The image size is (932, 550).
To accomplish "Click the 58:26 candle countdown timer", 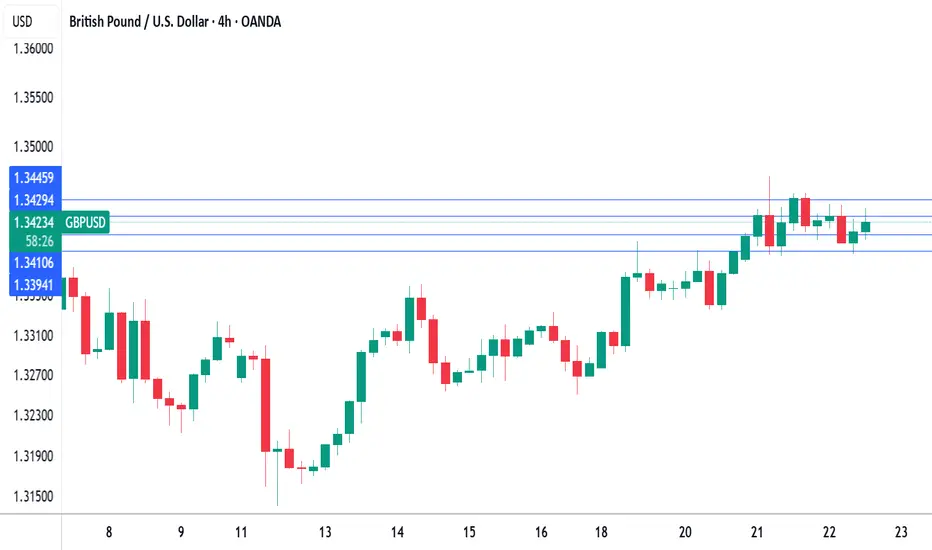I will [x=39, y=241].
